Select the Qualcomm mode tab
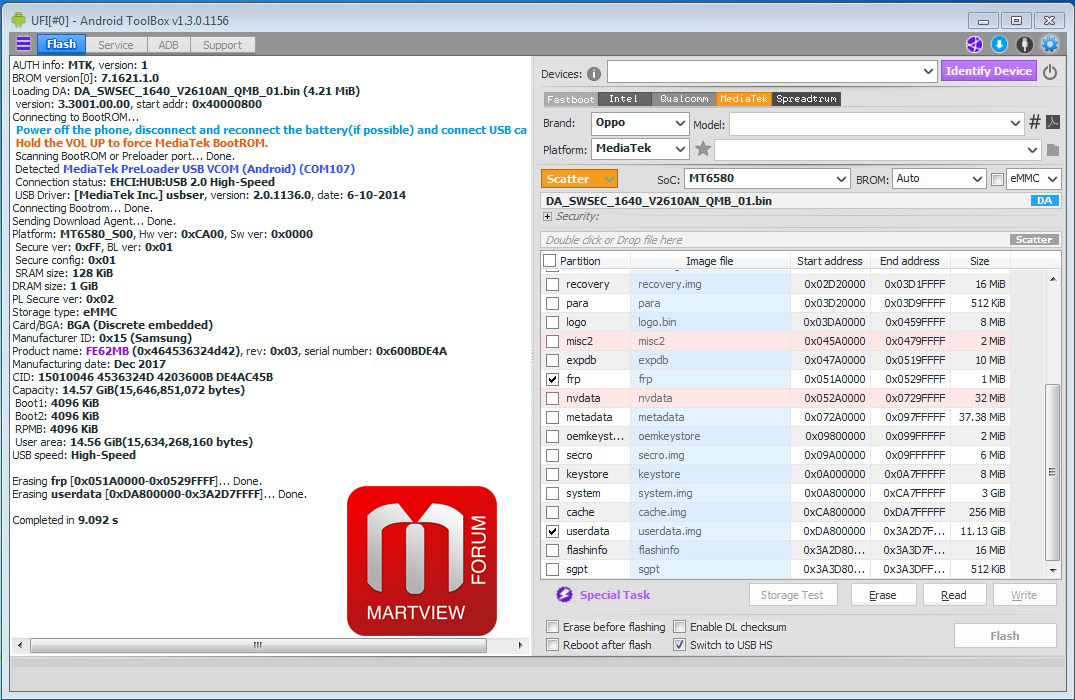 point(684,99)
